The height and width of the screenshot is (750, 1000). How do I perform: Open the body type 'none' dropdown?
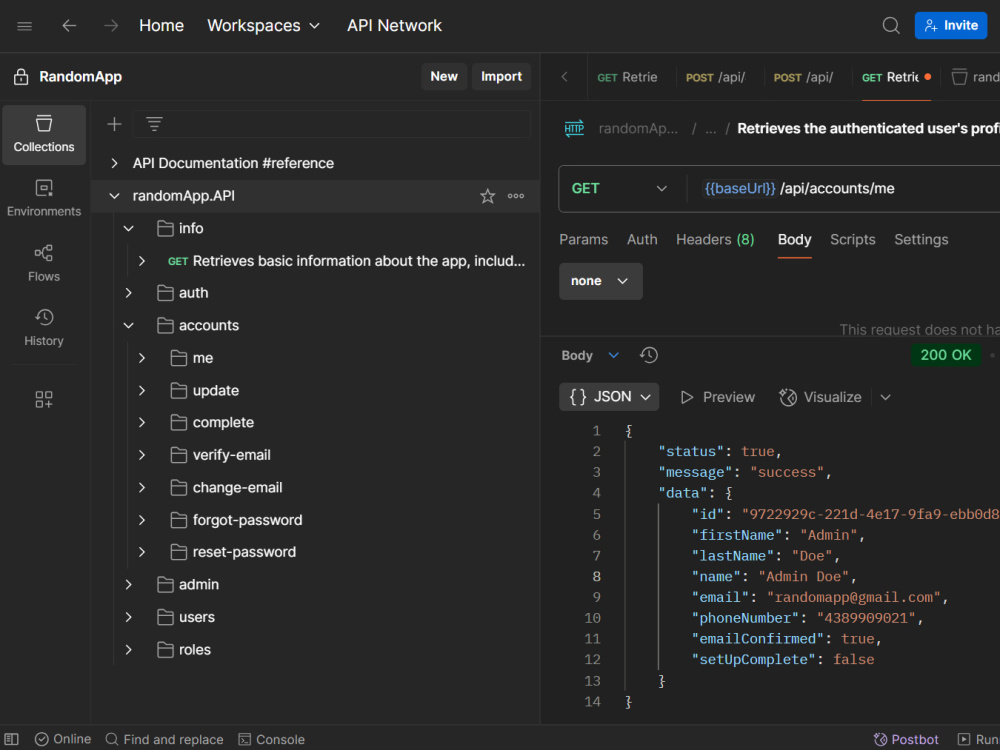pyautogui.click(x=601, y=281)
